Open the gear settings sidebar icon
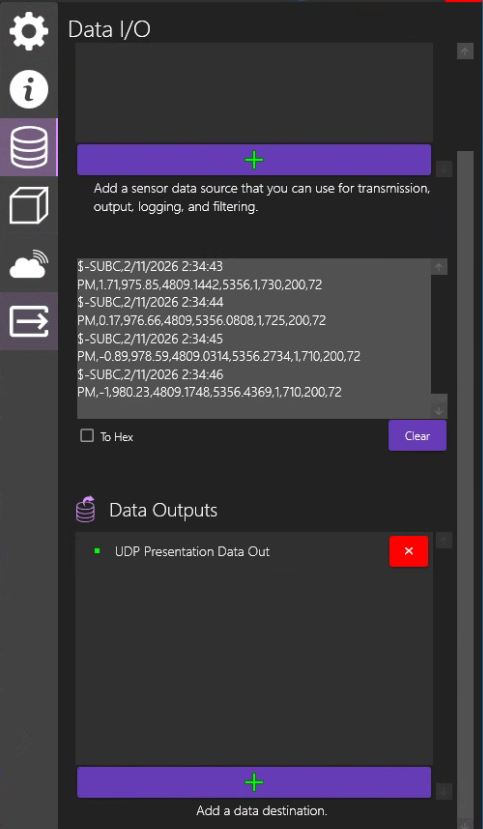This screenshot has width=483, height=829. pos(29,31)
